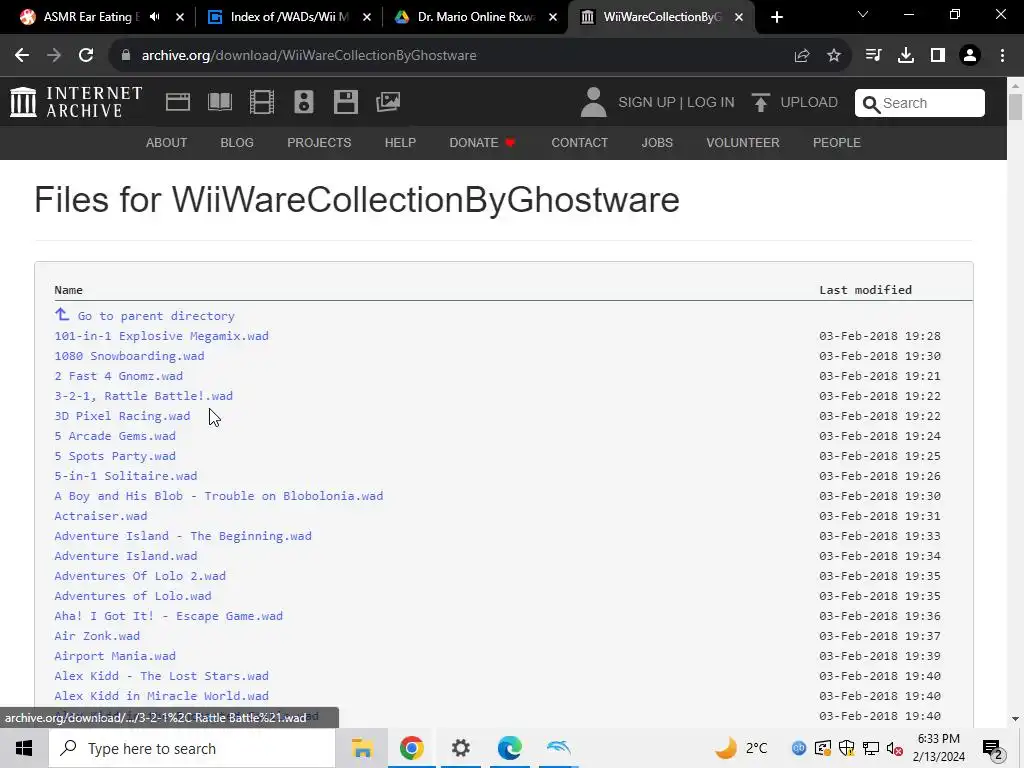Open the CONTACT menu item
Viewport: 1024px width, 768px height.
pos(580,142)
